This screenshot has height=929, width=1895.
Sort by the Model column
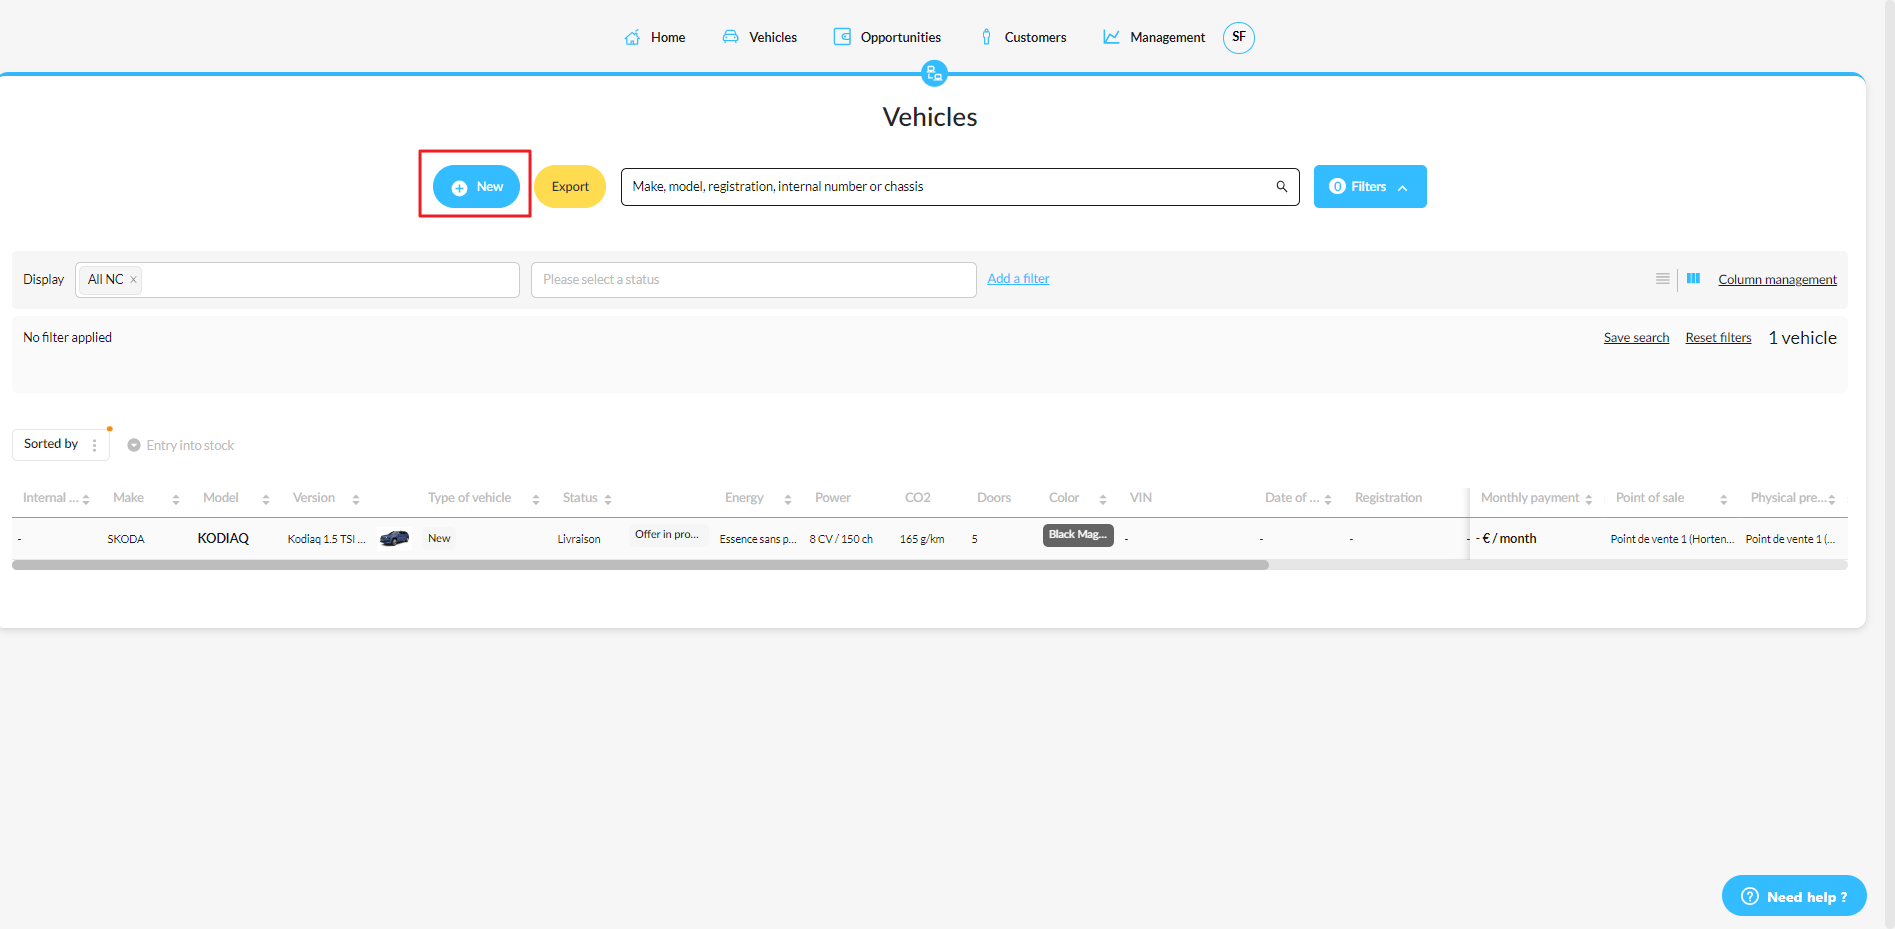pos(266,499)
